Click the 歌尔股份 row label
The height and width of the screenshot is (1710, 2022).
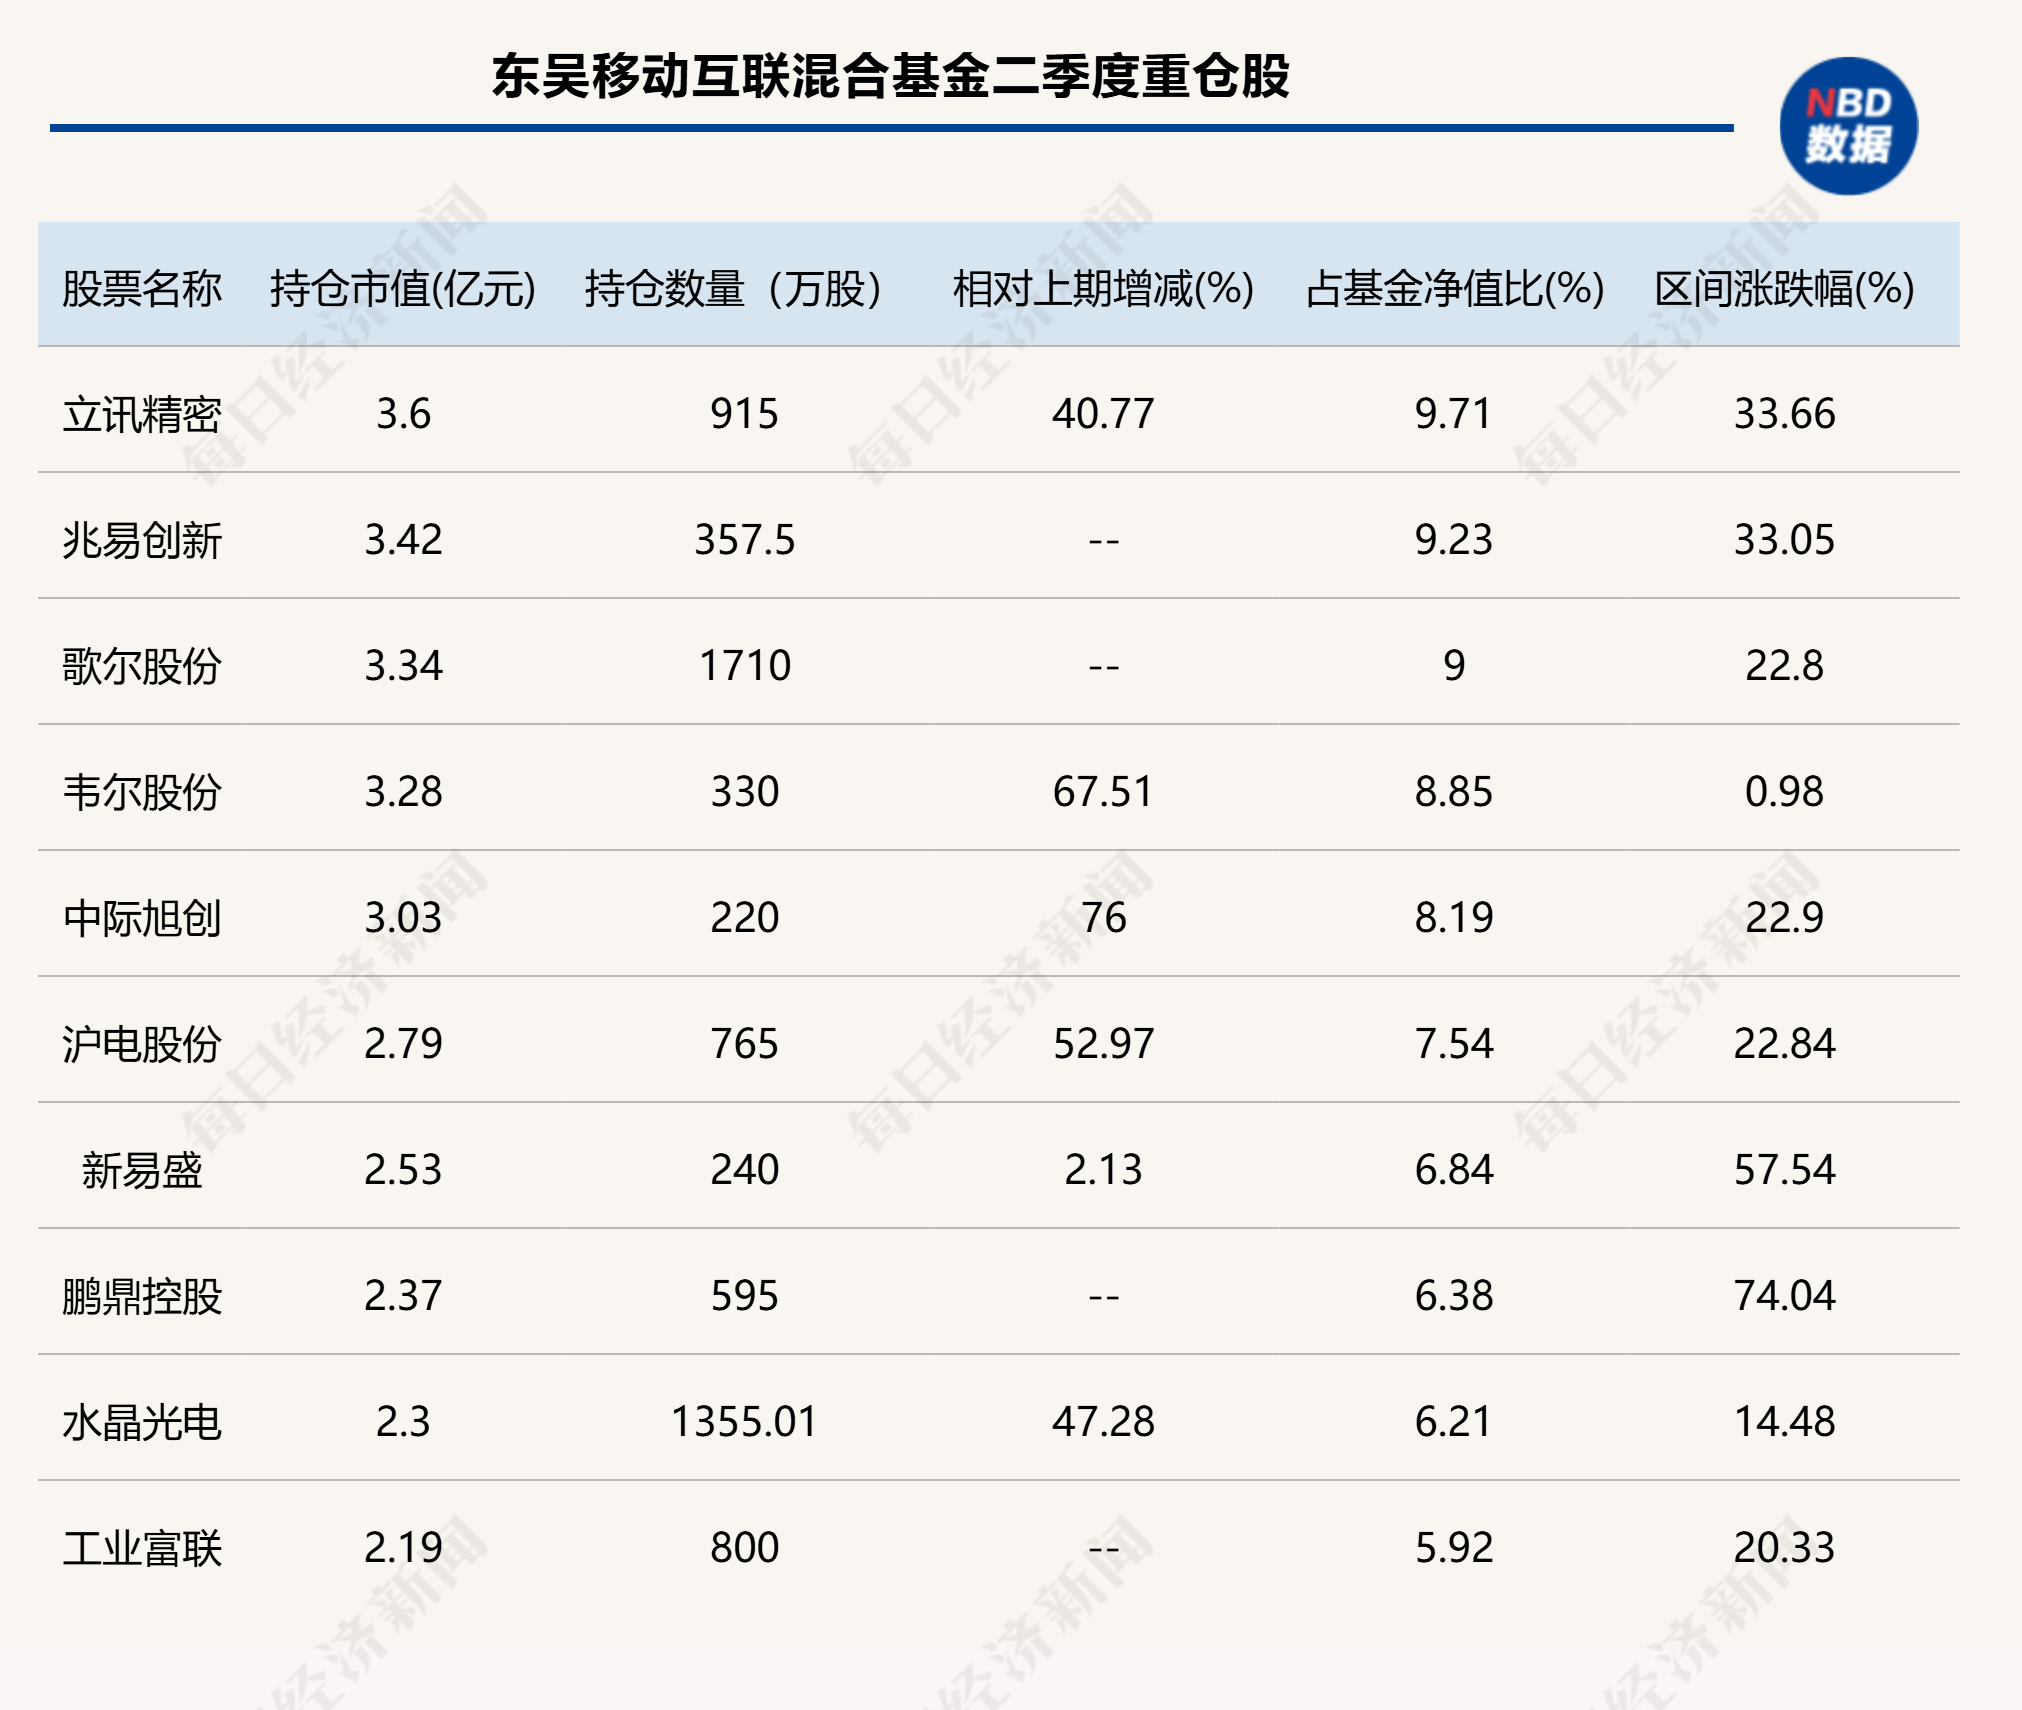141,666
